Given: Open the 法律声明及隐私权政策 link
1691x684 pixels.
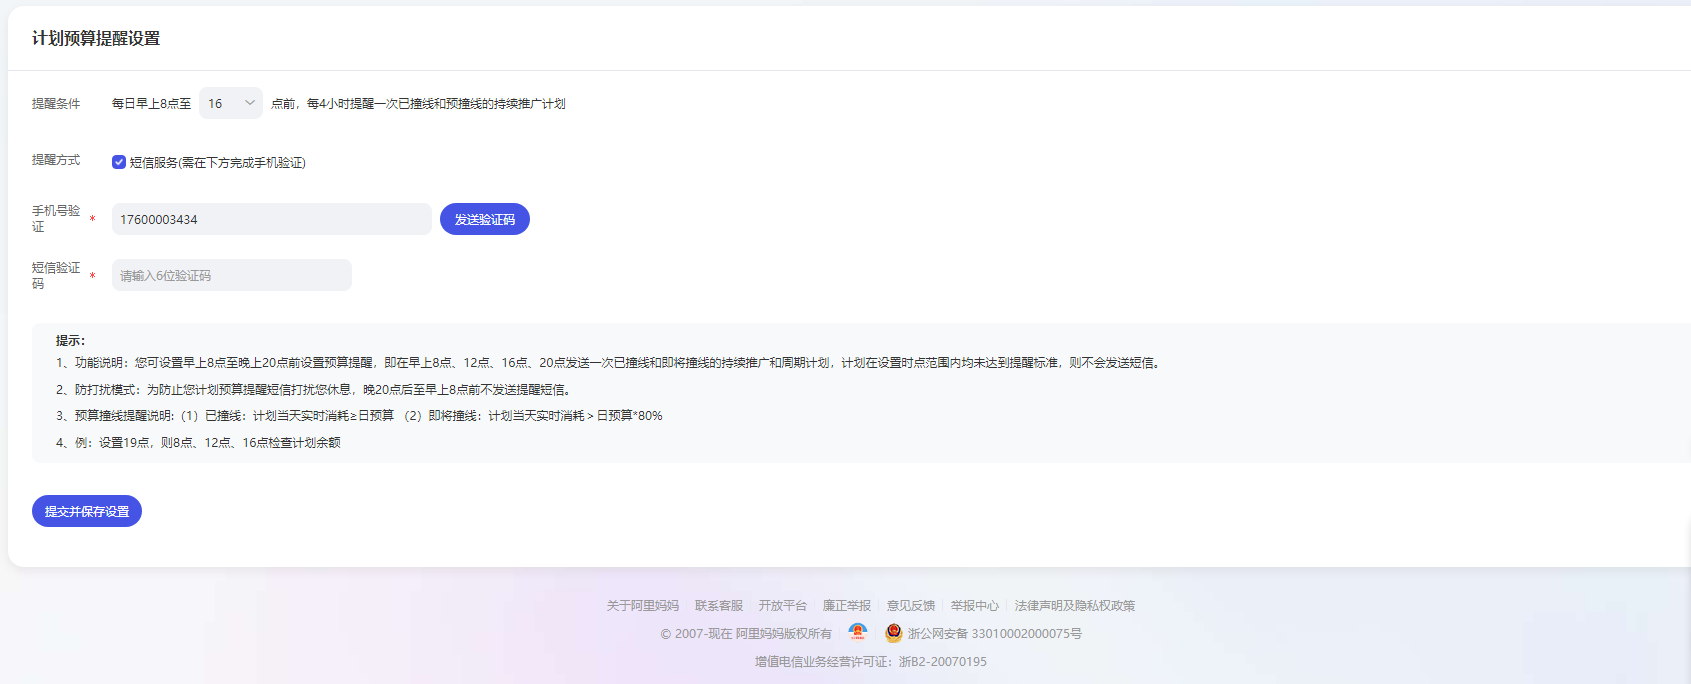Looking at the screenshot, I should pyautogui.click(x=1074, y=606).
